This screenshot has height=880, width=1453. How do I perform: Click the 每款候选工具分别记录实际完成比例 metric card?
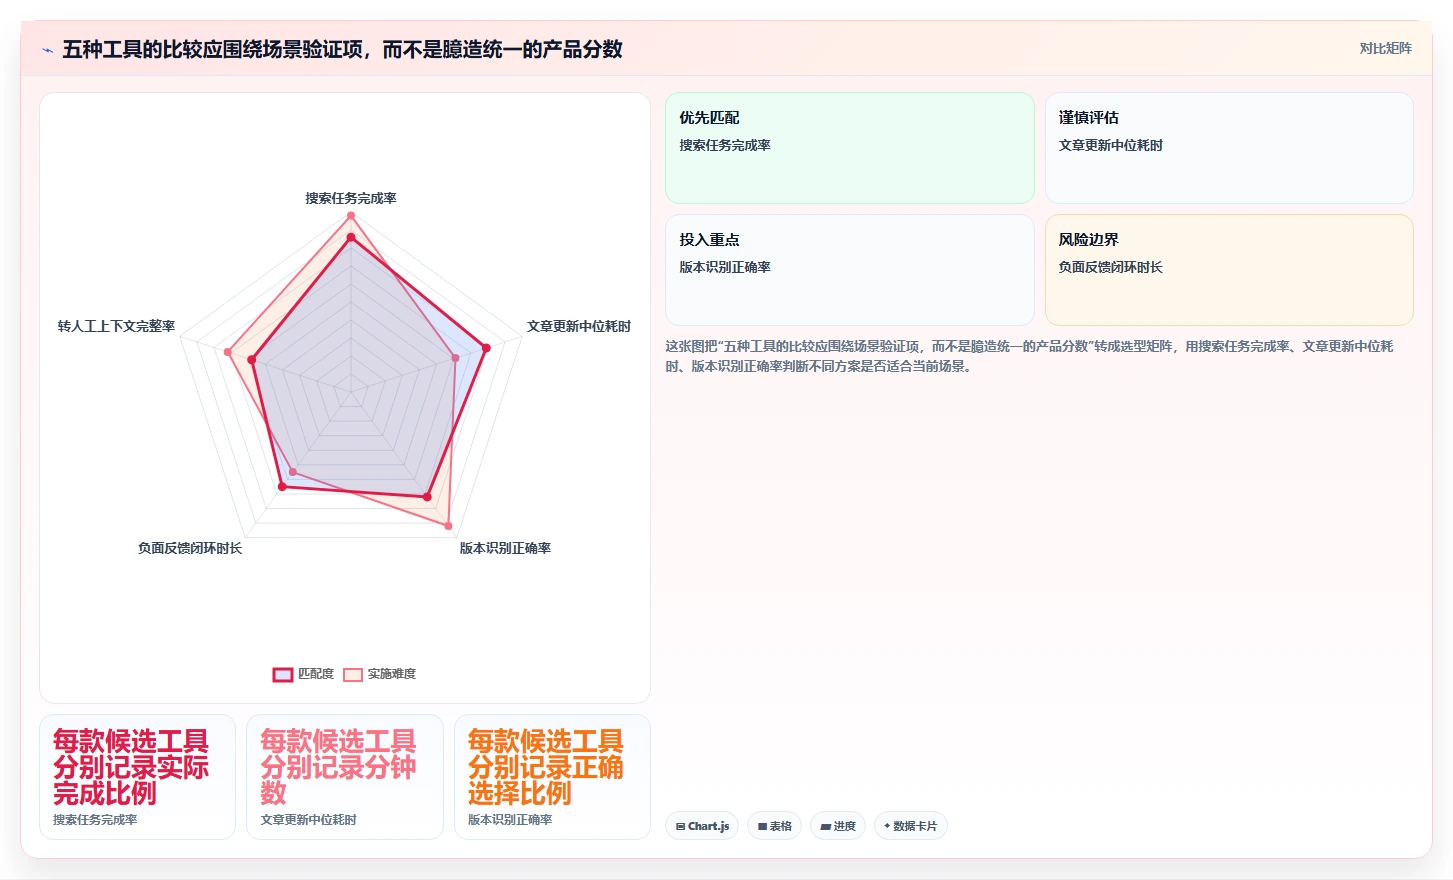coord(138,777)
